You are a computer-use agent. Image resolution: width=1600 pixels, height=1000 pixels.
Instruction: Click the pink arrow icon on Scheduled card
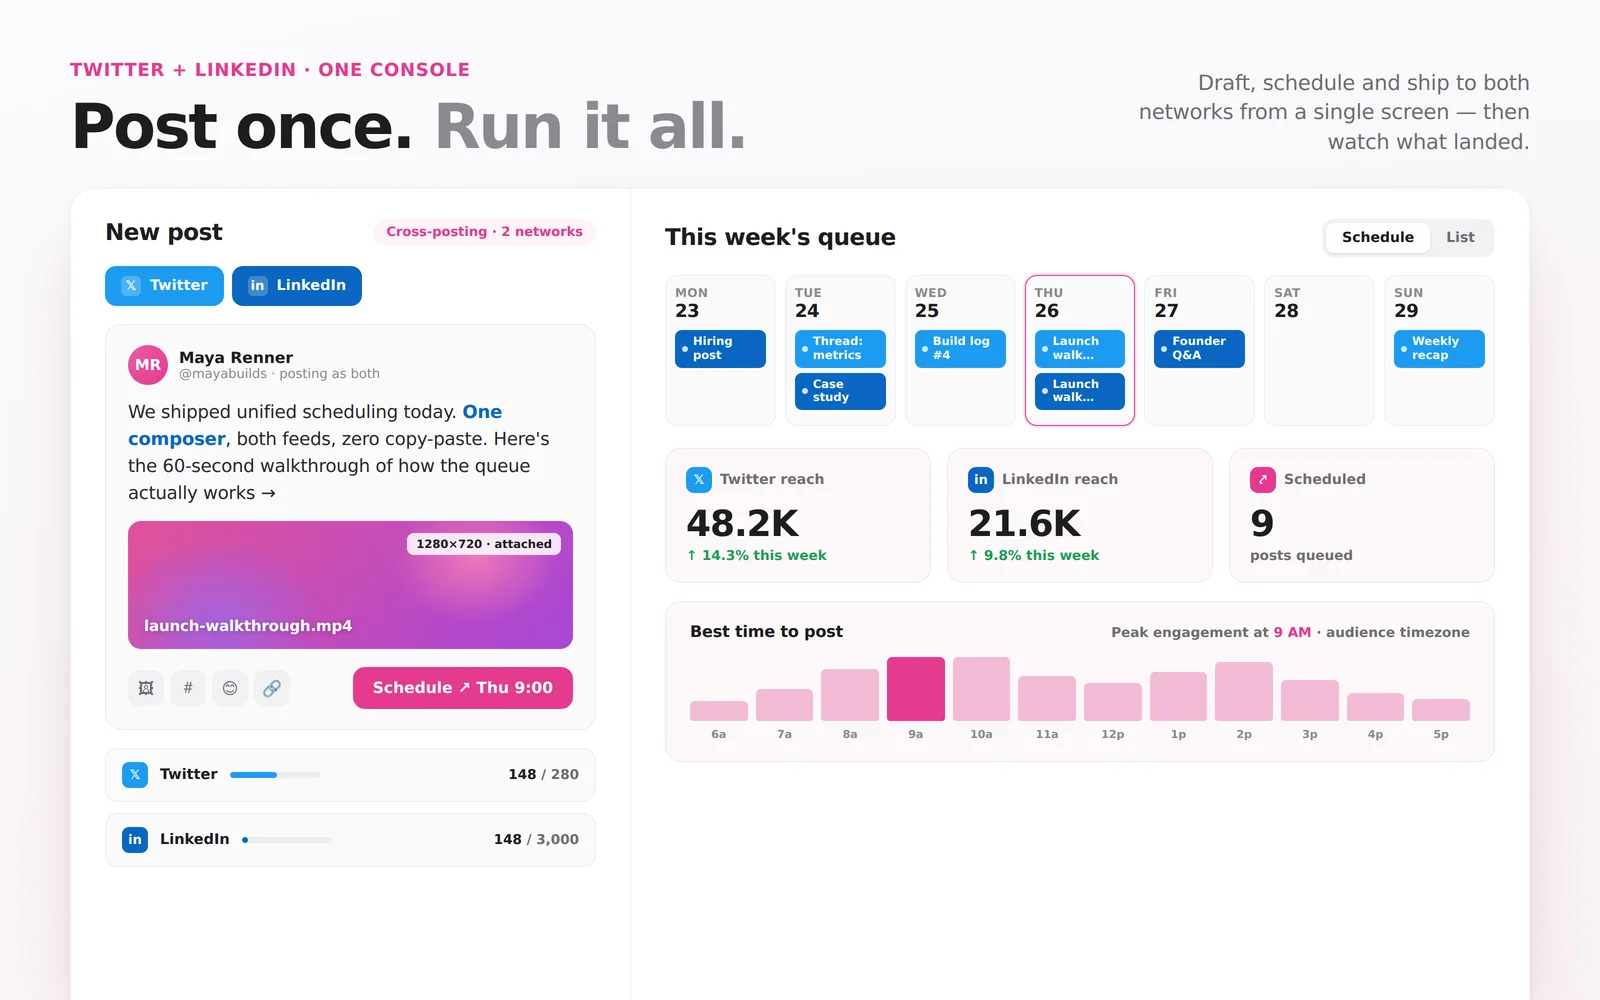[x=1263, y=480]
